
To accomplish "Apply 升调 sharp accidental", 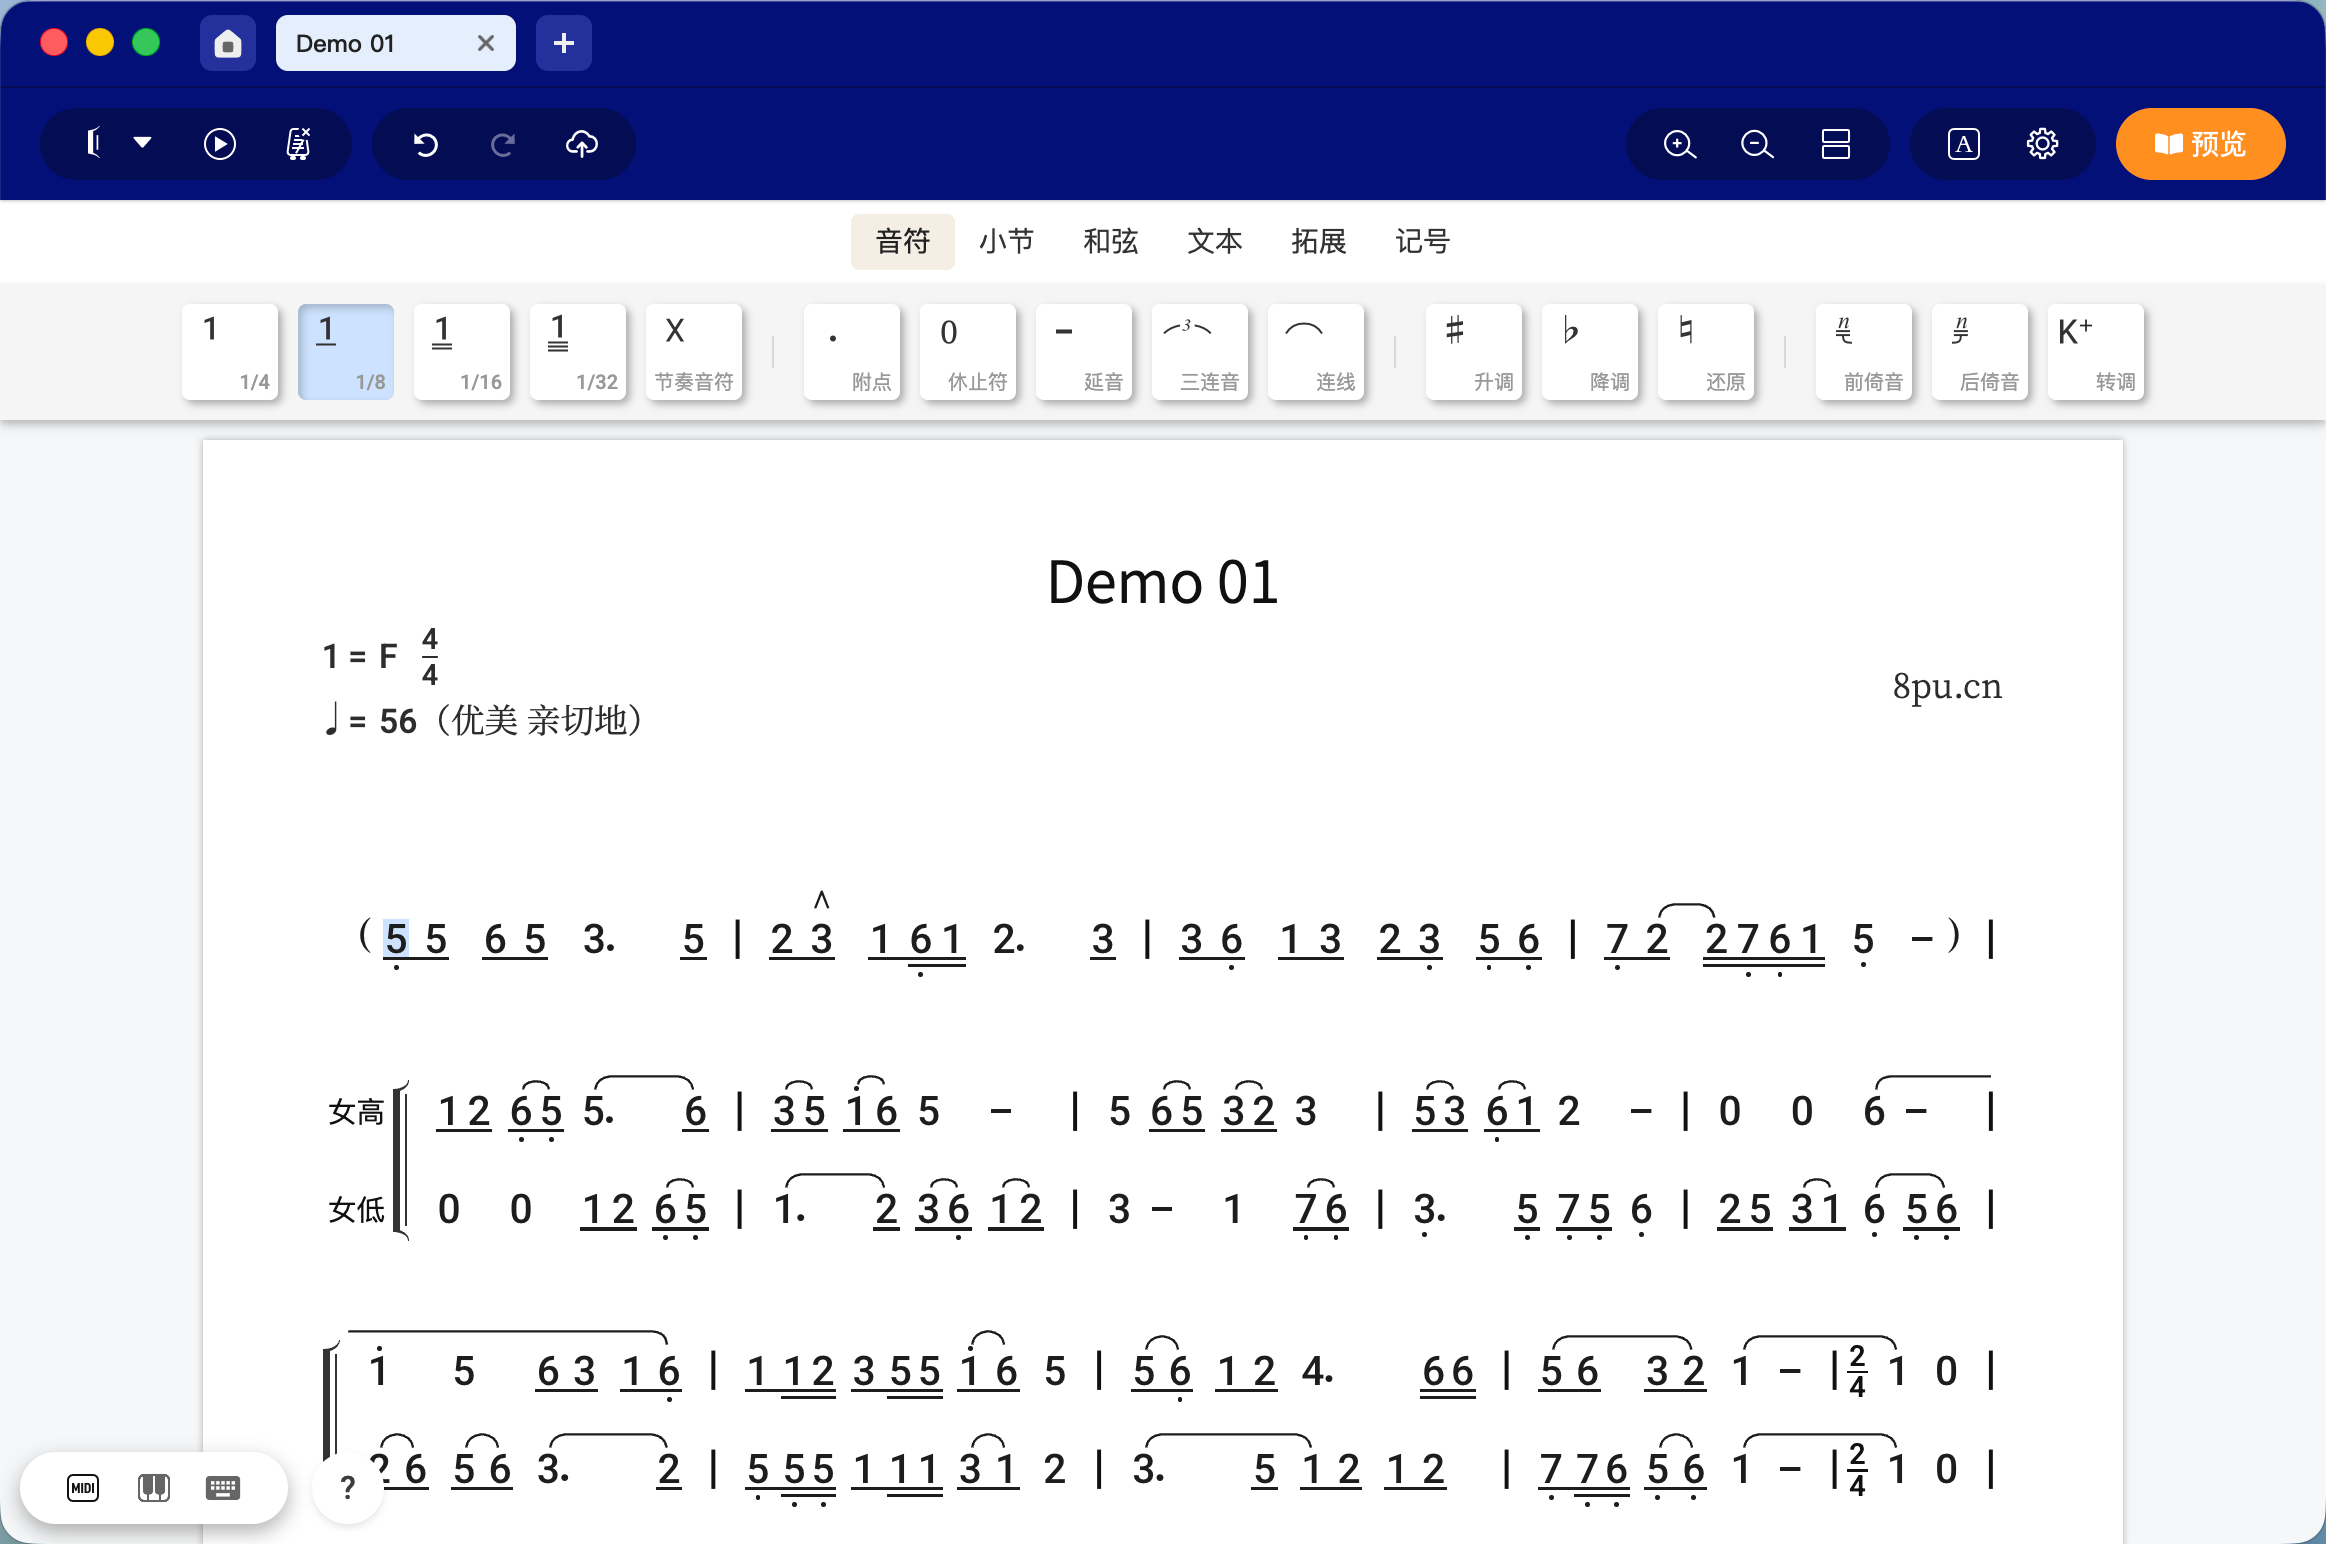I will [1474, 352].
